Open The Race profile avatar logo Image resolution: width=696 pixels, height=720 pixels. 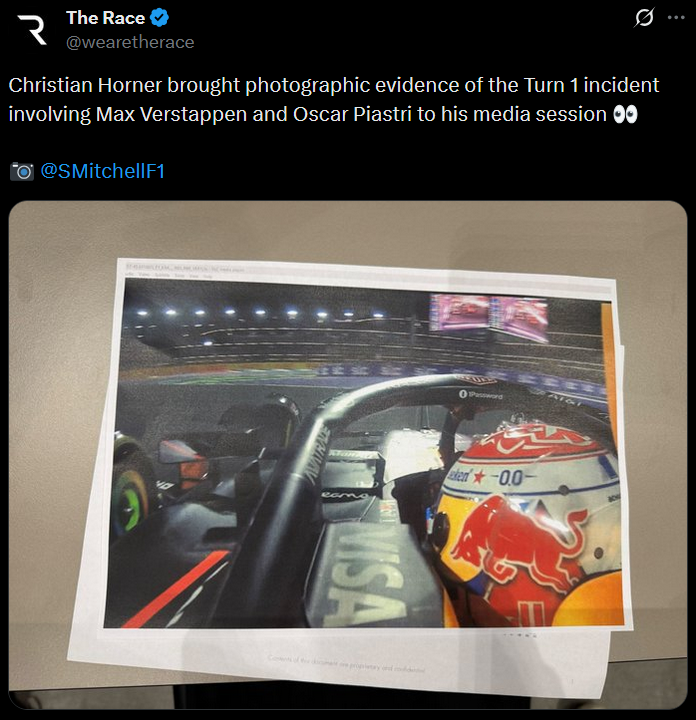[32, 30]
